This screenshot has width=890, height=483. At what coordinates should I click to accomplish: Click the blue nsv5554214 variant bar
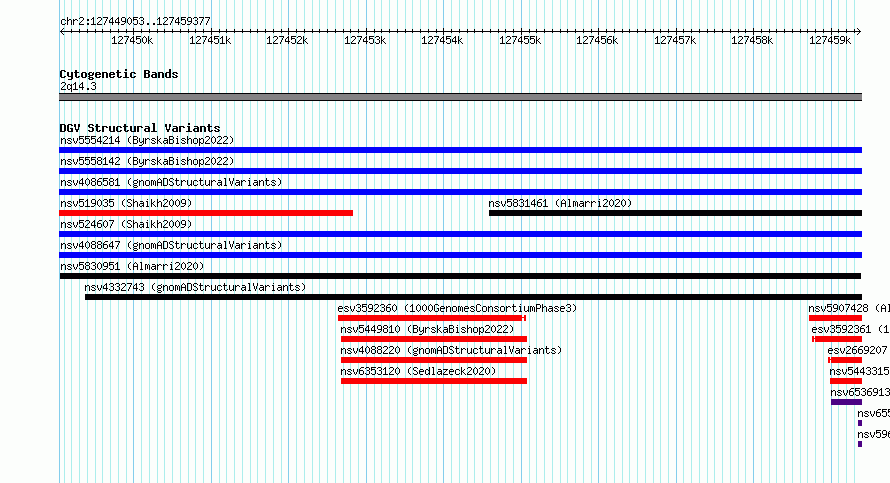[x=460, y=150]
